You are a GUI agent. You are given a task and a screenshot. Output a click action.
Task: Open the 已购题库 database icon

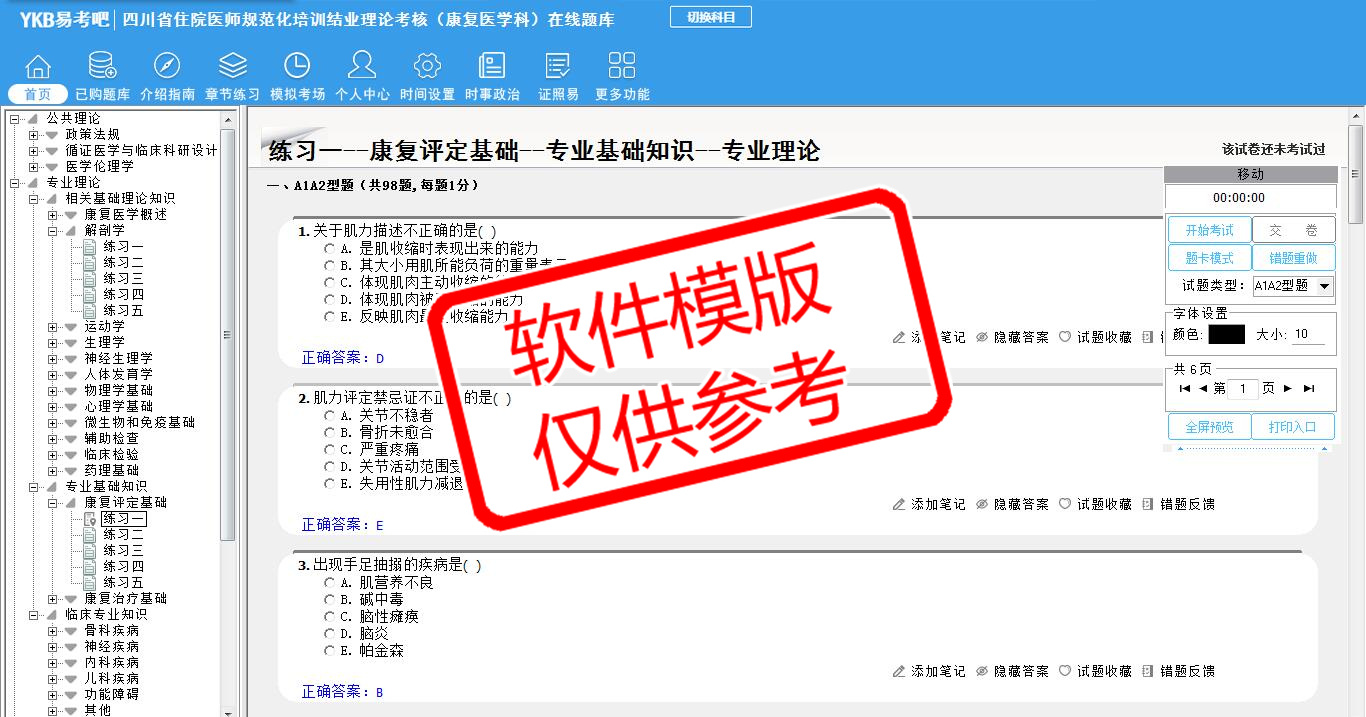pos(102,66)
